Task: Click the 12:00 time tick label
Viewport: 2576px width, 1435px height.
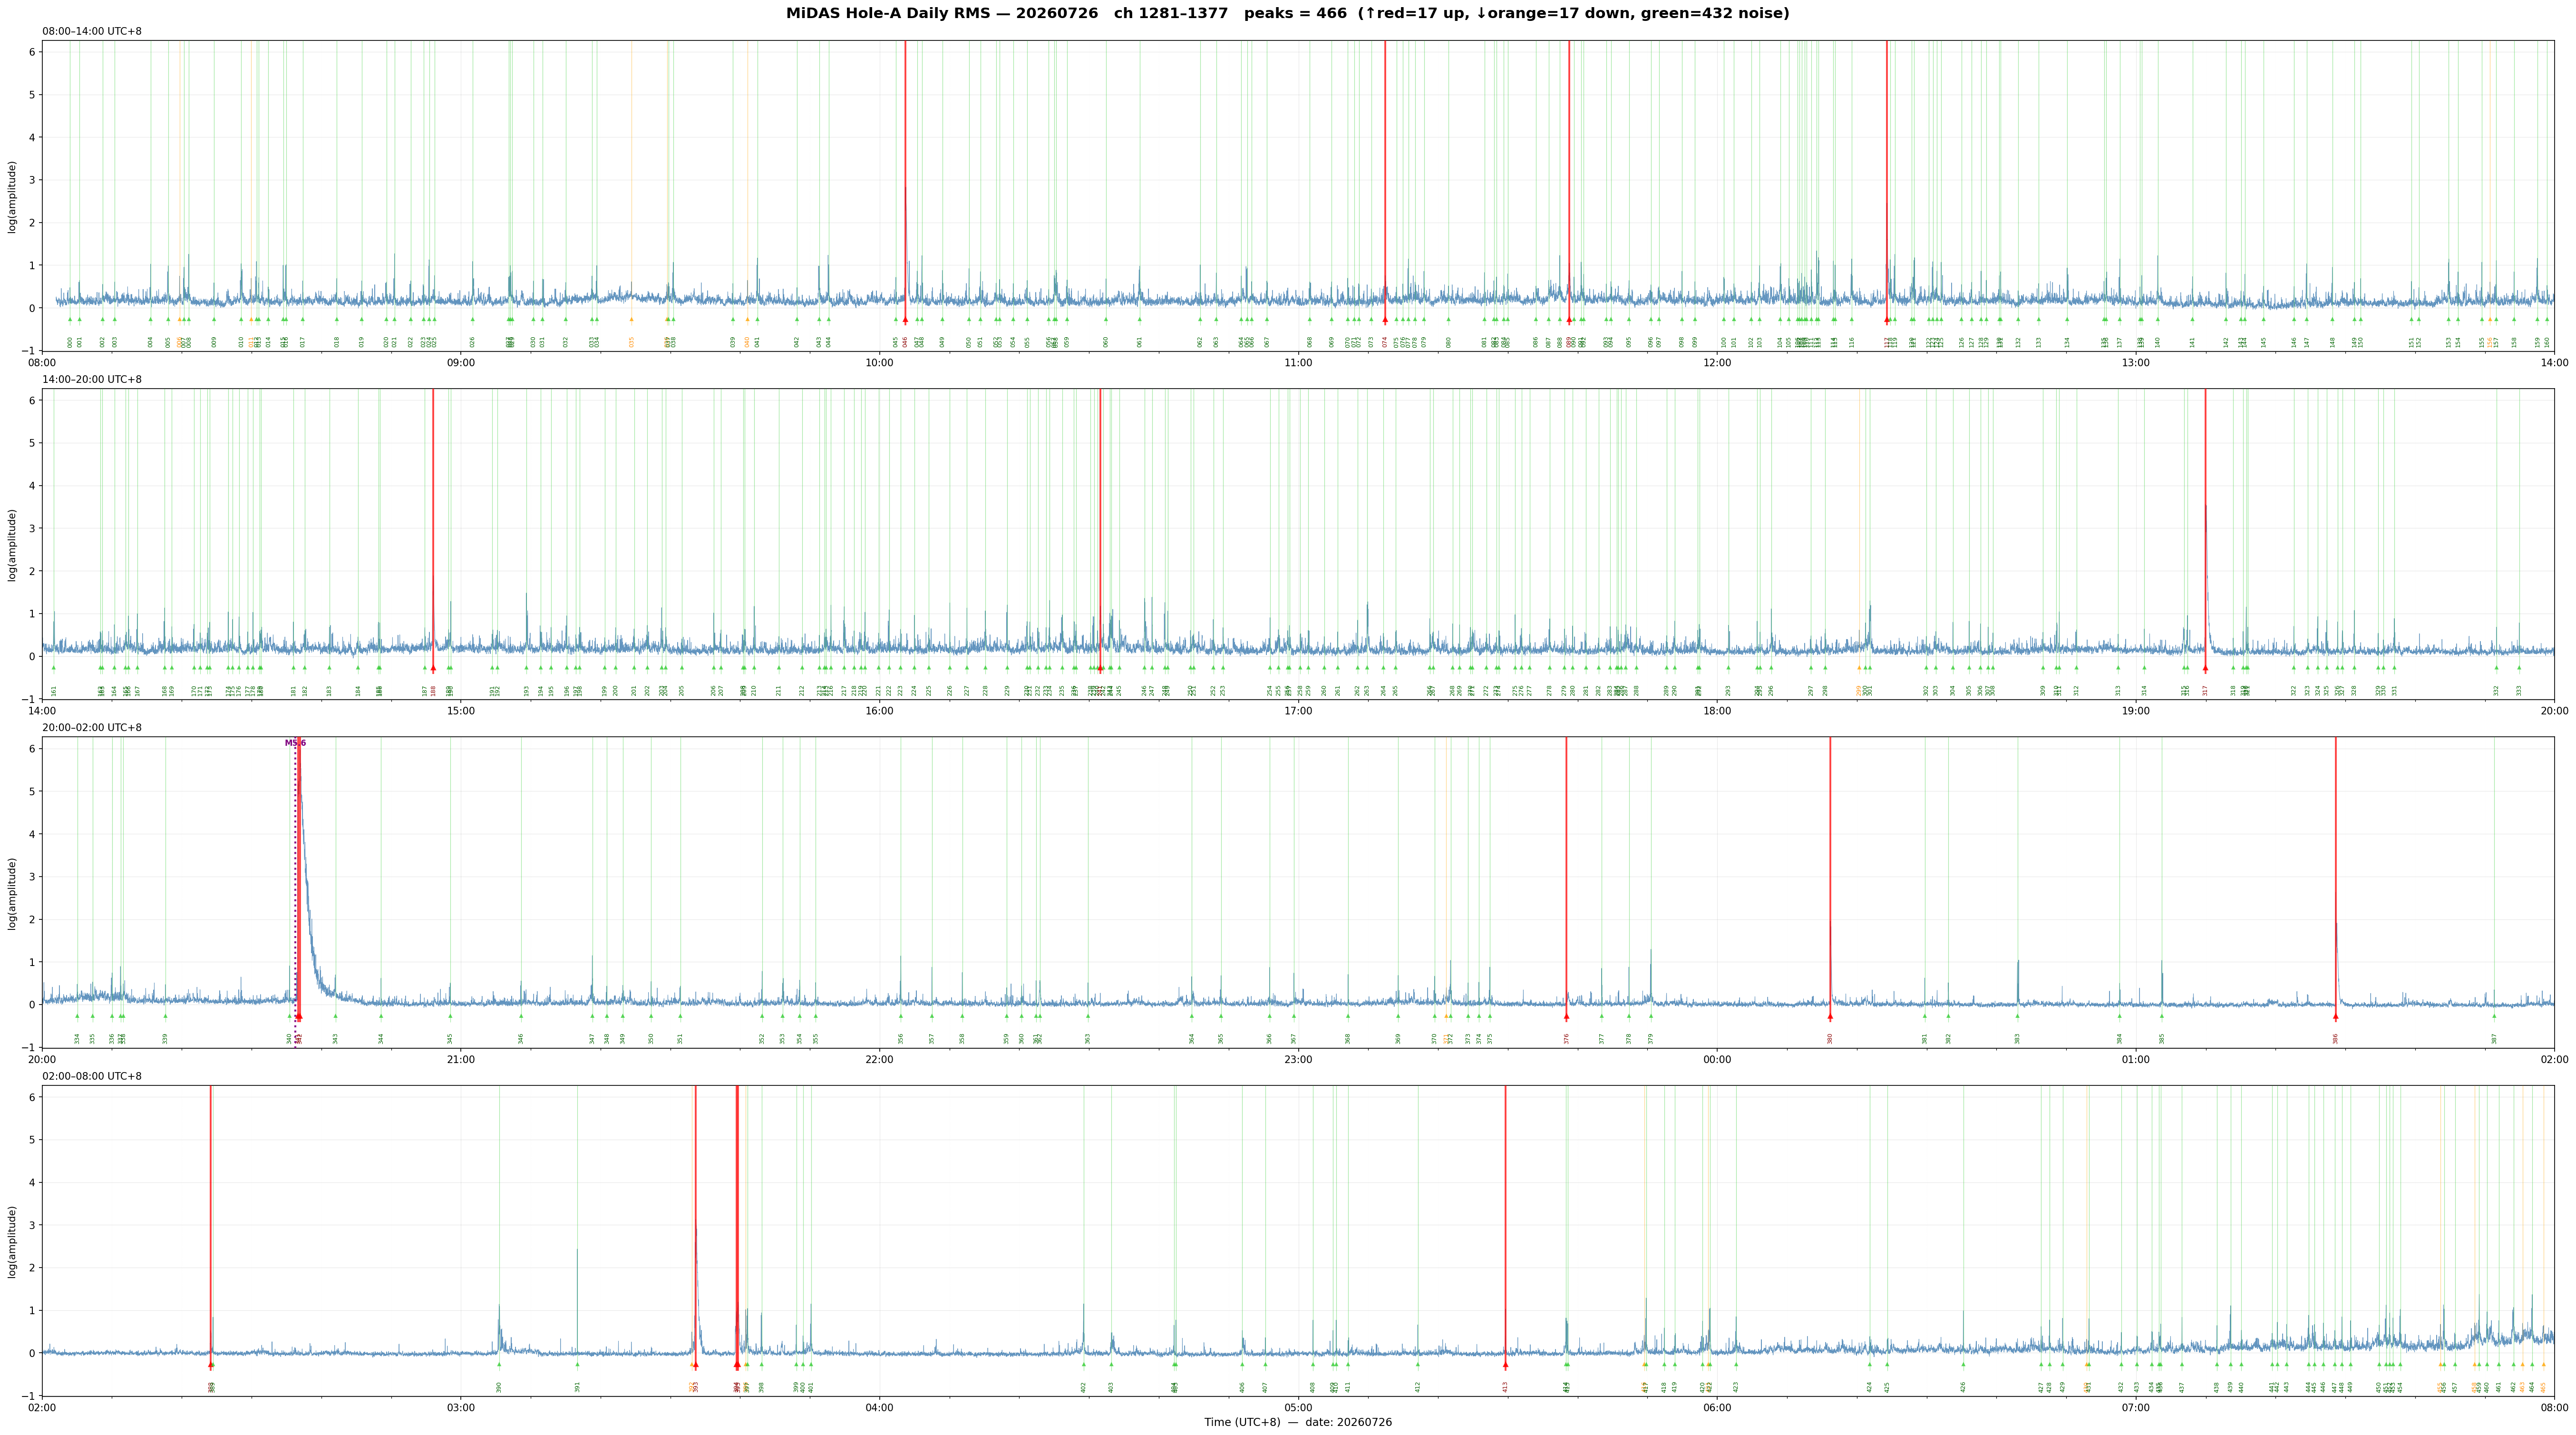Action: tap(1717, 362)
